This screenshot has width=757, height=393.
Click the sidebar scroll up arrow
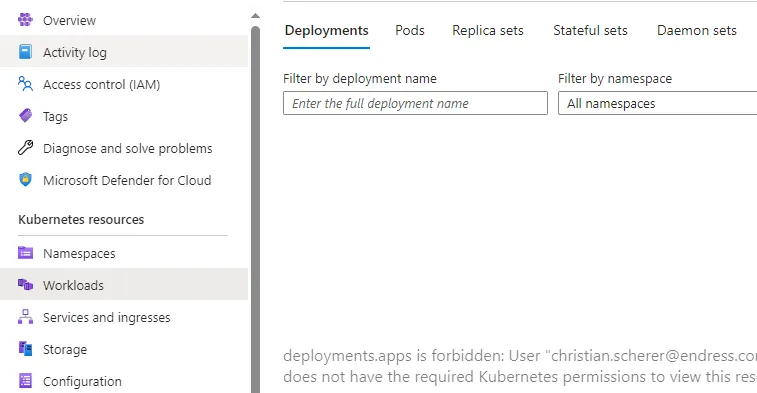255,16
